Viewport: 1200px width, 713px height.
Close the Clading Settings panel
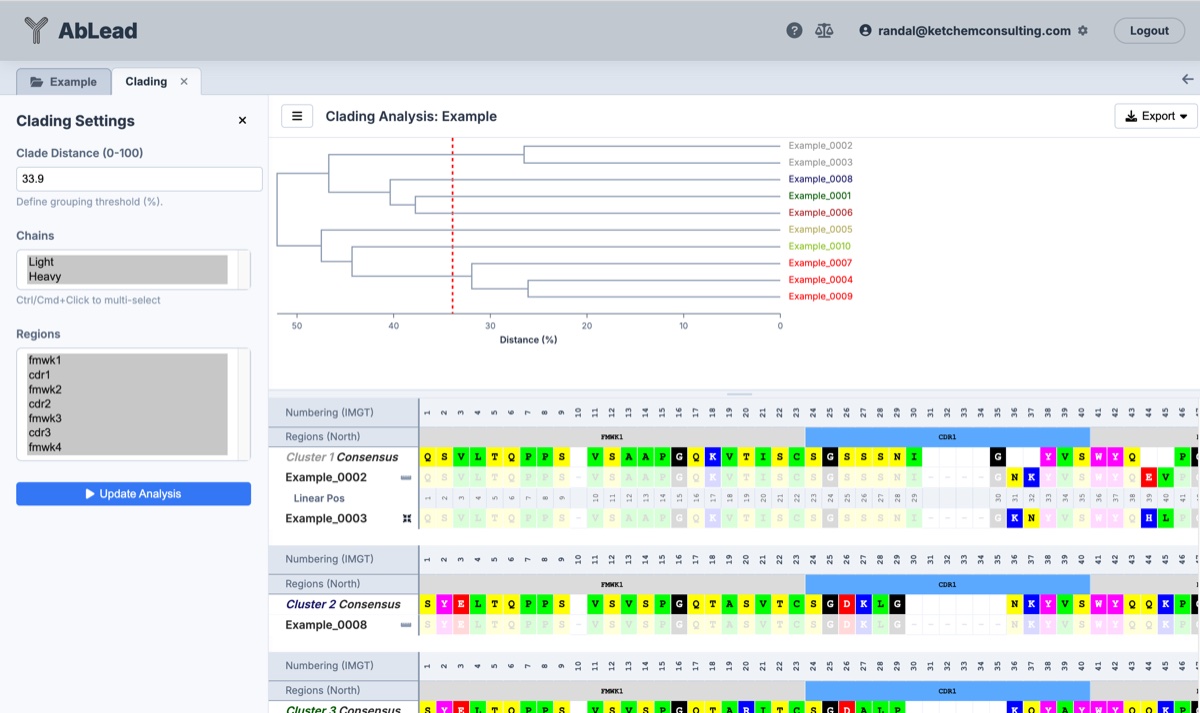pos(242,121)
